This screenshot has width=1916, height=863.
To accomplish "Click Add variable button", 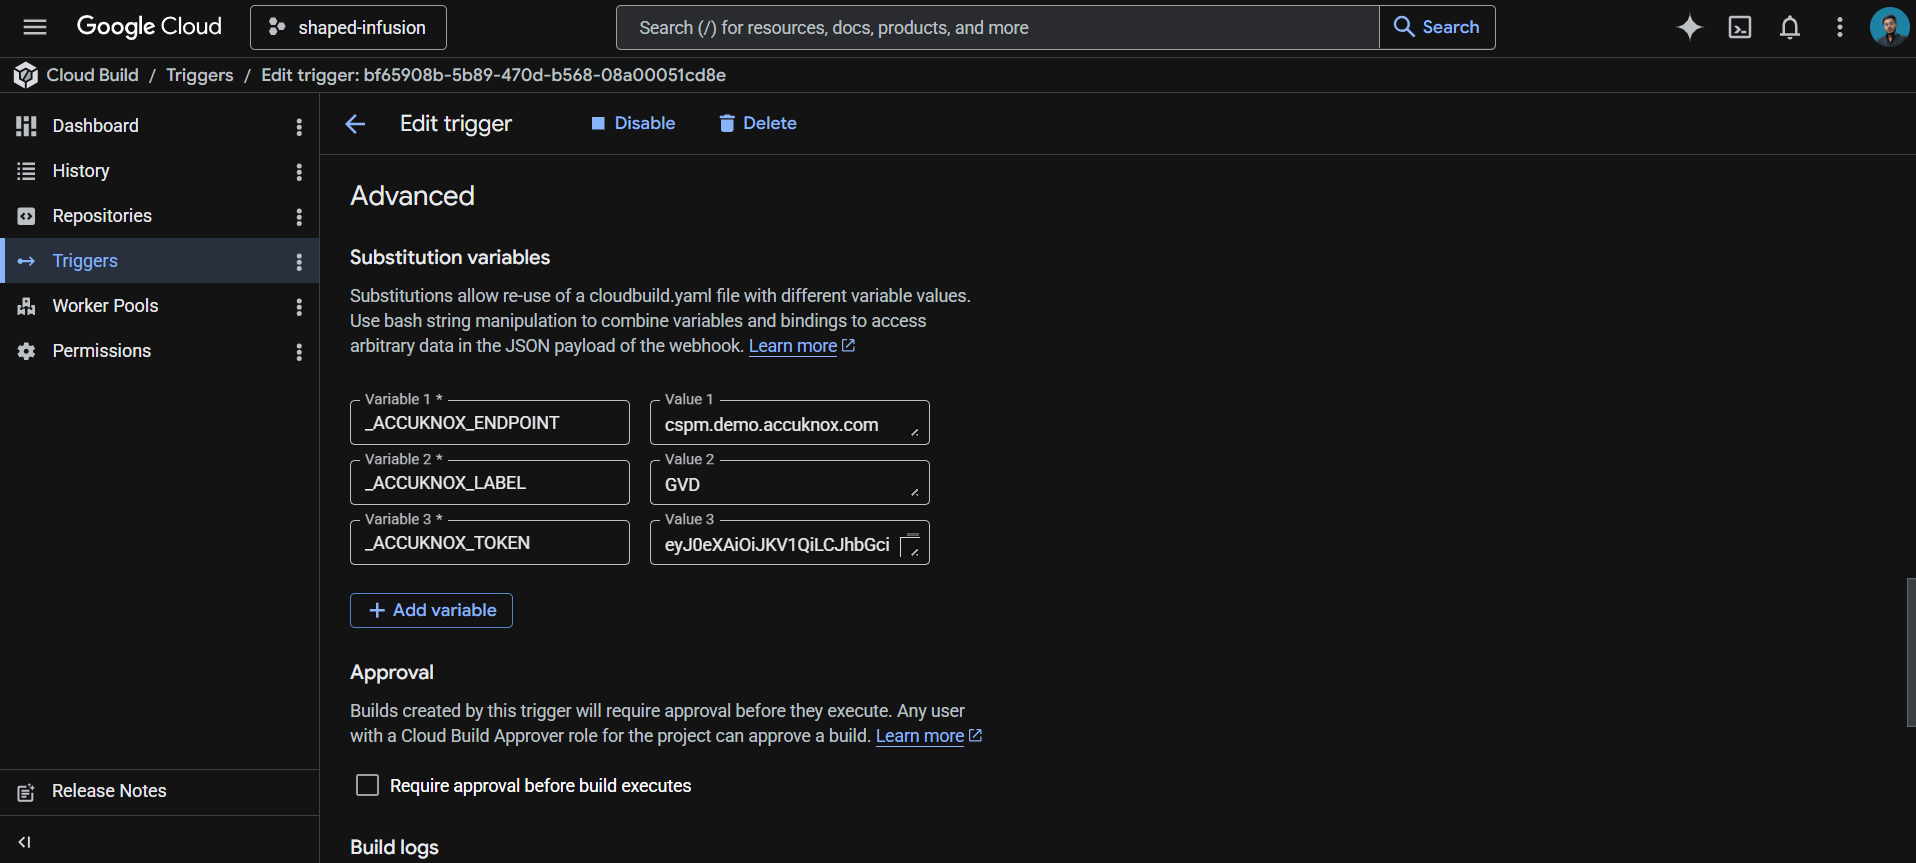I will [431, 611].
